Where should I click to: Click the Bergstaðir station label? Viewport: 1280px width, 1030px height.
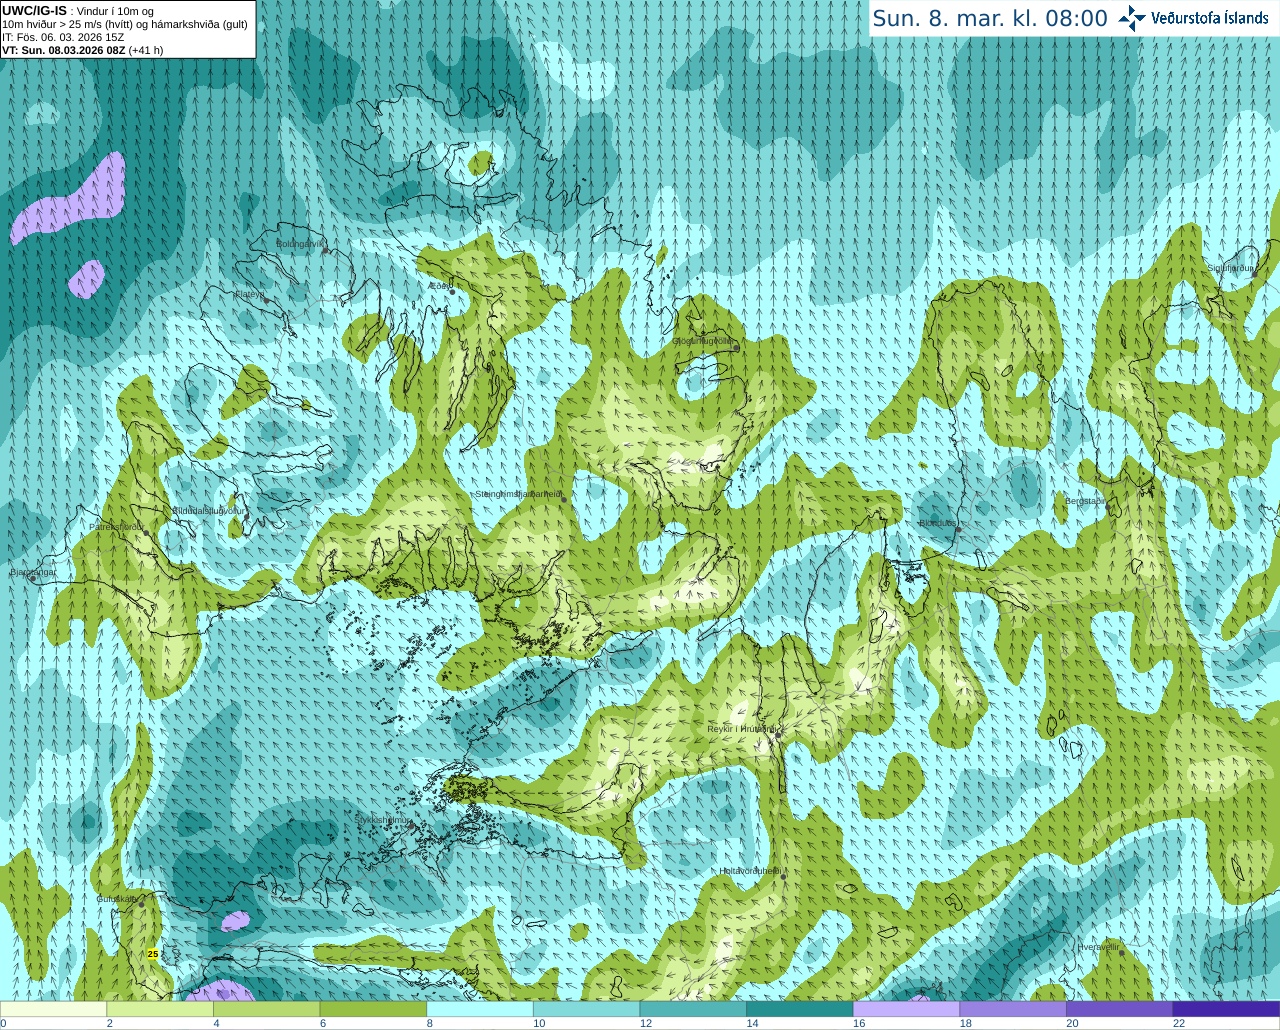(x=1086, y=501)
